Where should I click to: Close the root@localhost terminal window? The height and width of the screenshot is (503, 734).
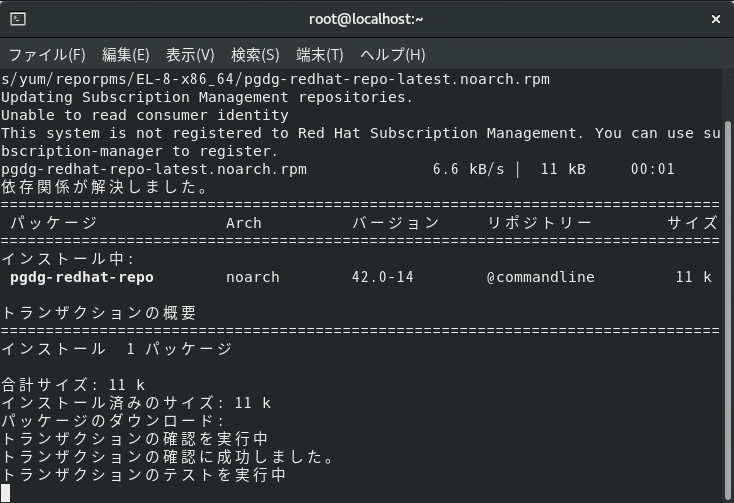coord(715,19)
